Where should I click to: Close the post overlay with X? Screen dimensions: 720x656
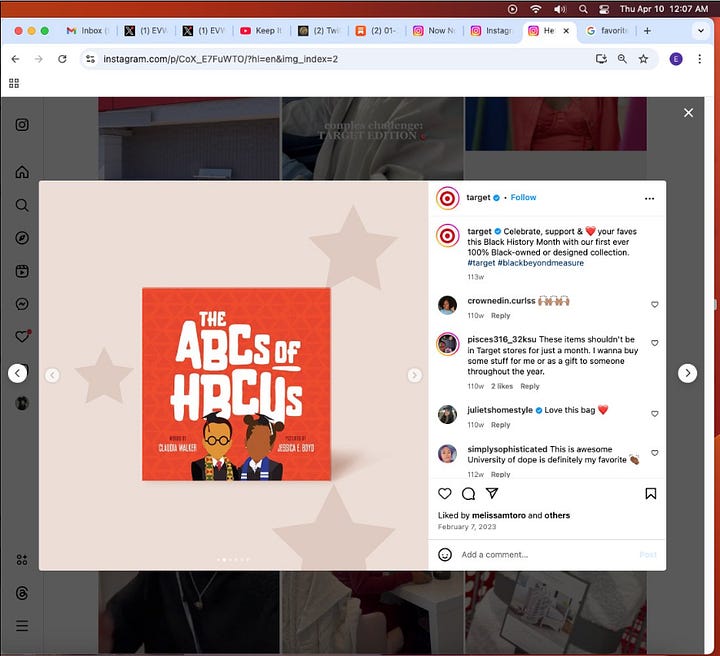688,112
